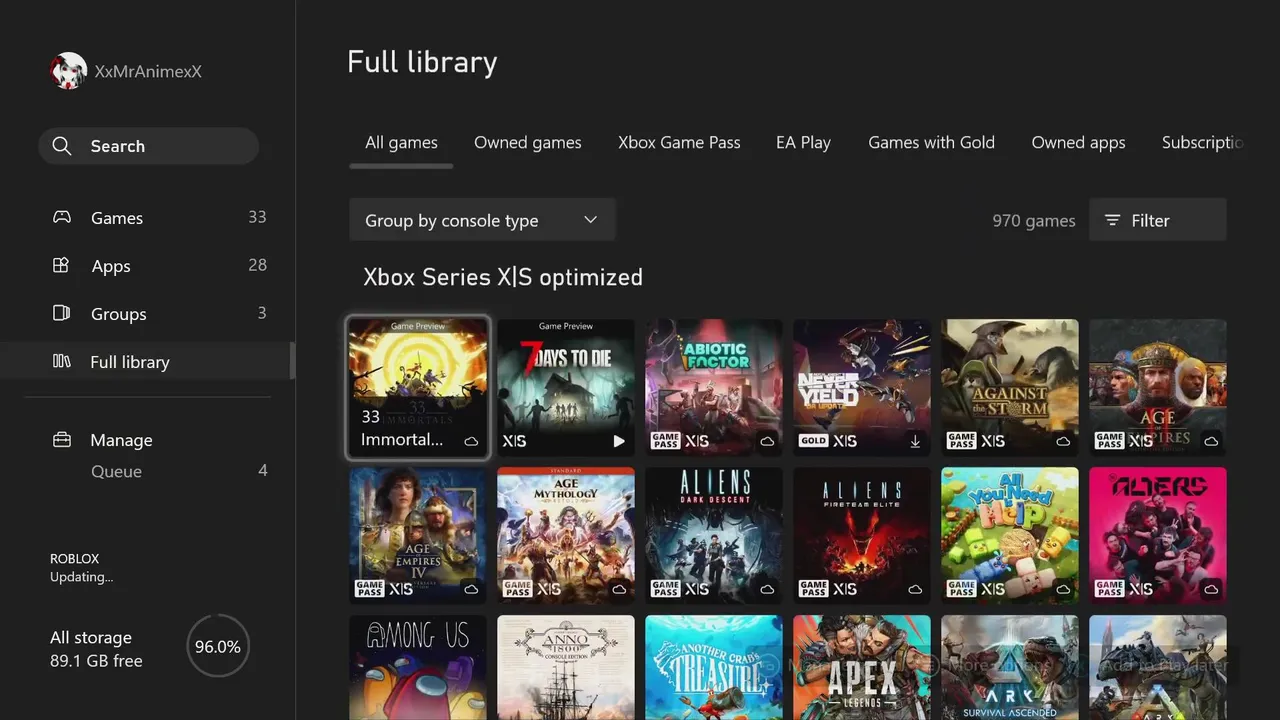The image size is (1280, 720).
Task: Open the XxMrAnimexX profile avatar
Action: [x=68, y=71]
